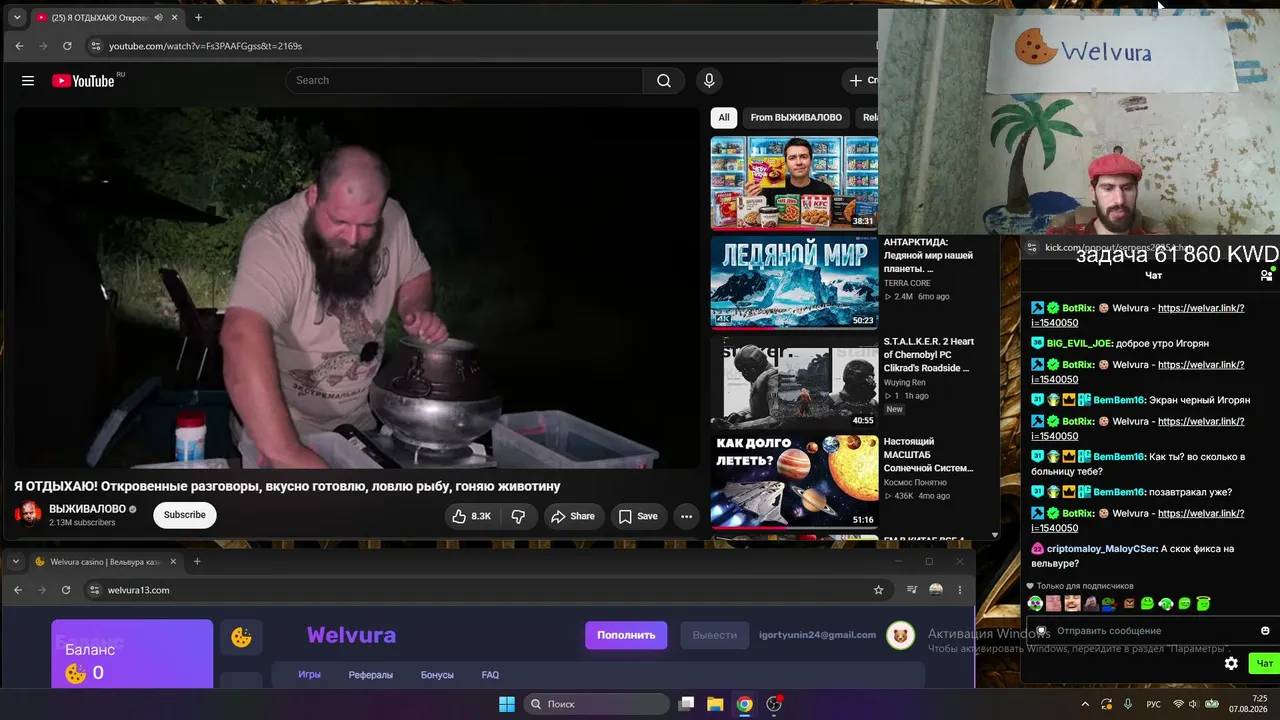
Task: Go to YouTube home via logo
Action: 83,81
